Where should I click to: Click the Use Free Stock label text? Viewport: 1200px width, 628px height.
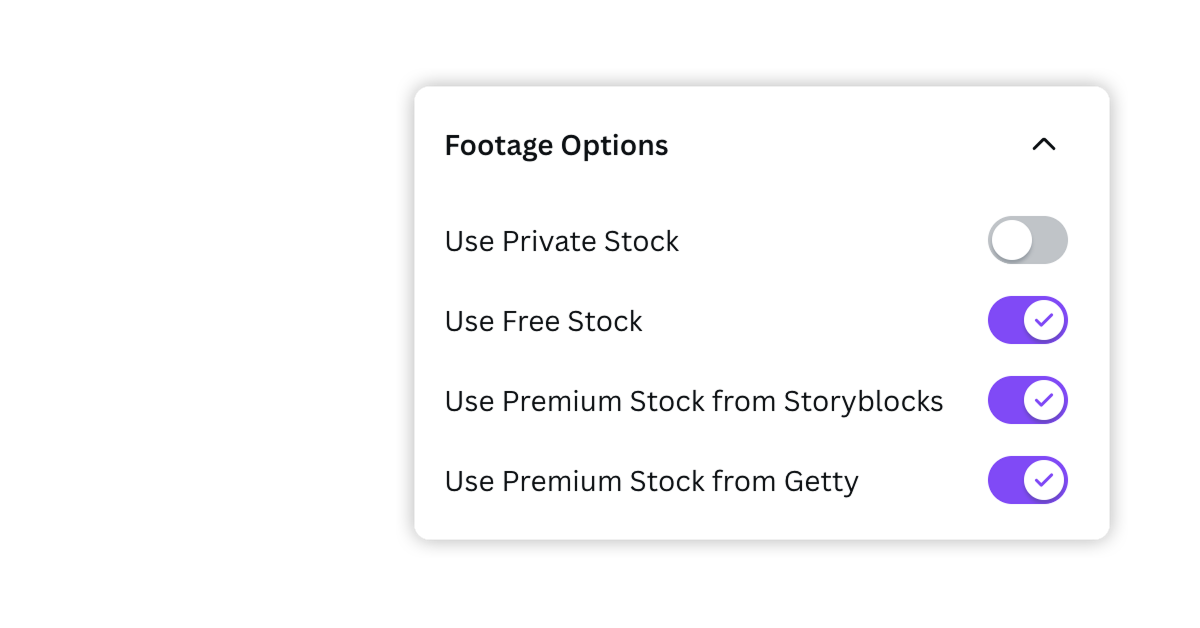click(543, 320)
